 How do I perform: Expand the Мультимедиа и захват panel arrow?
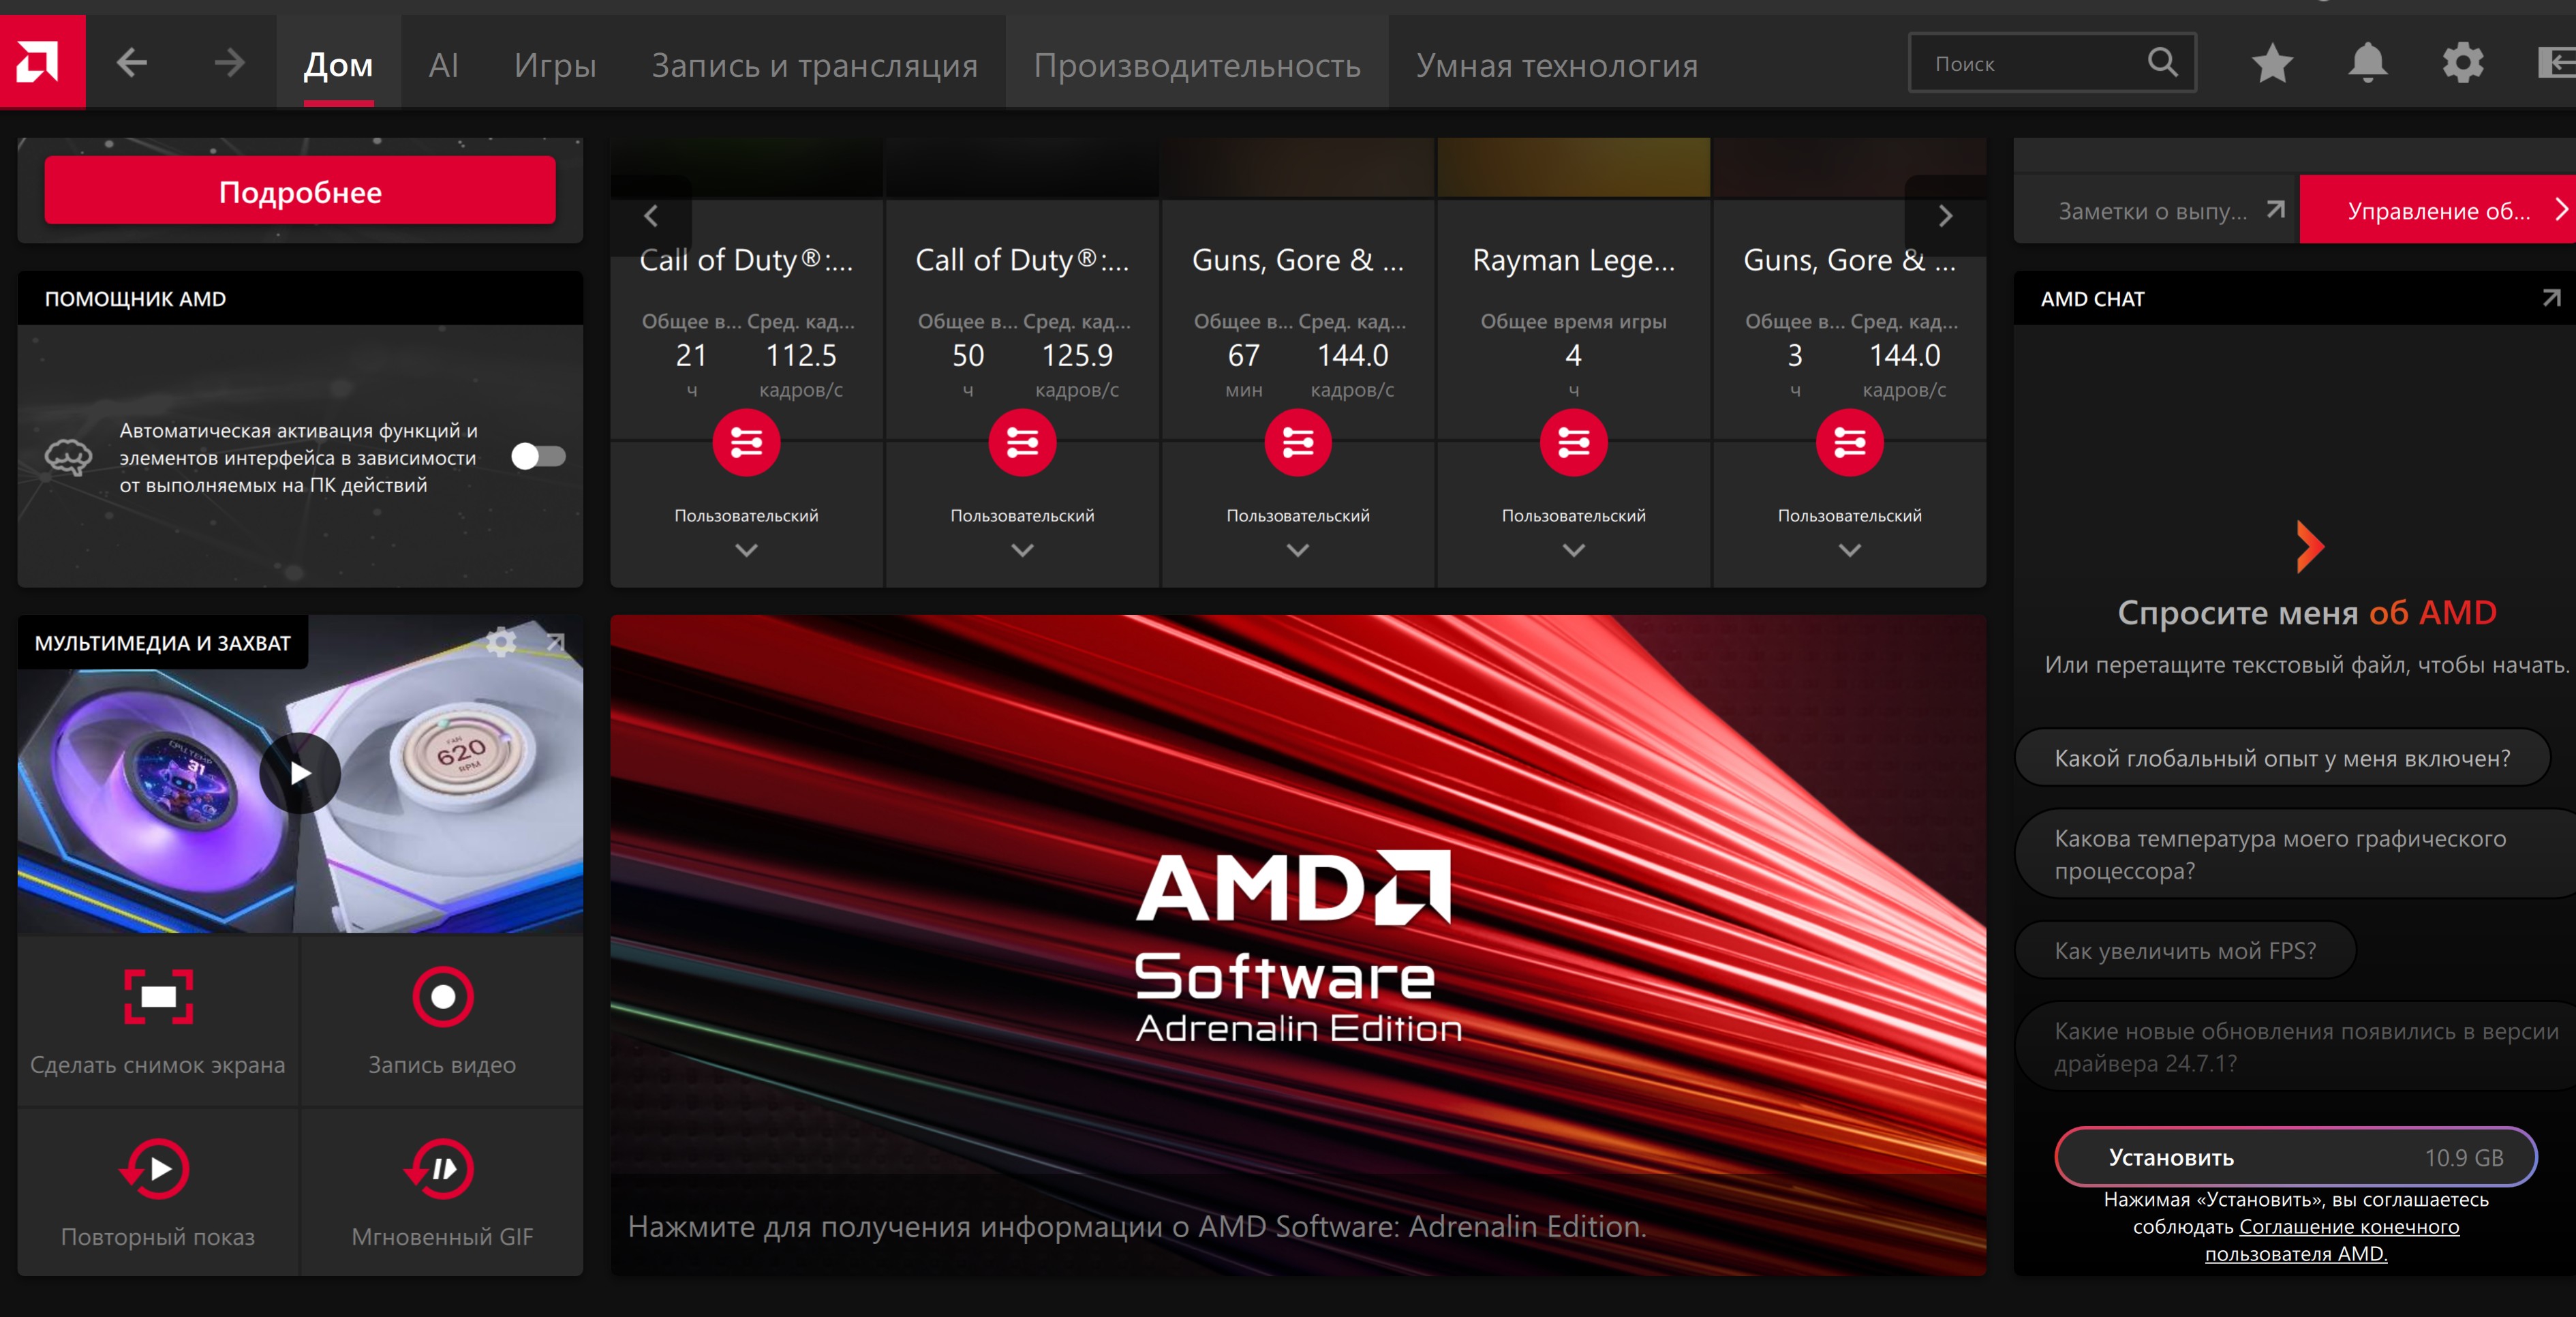pyautogui.click(x=555, y=642)
